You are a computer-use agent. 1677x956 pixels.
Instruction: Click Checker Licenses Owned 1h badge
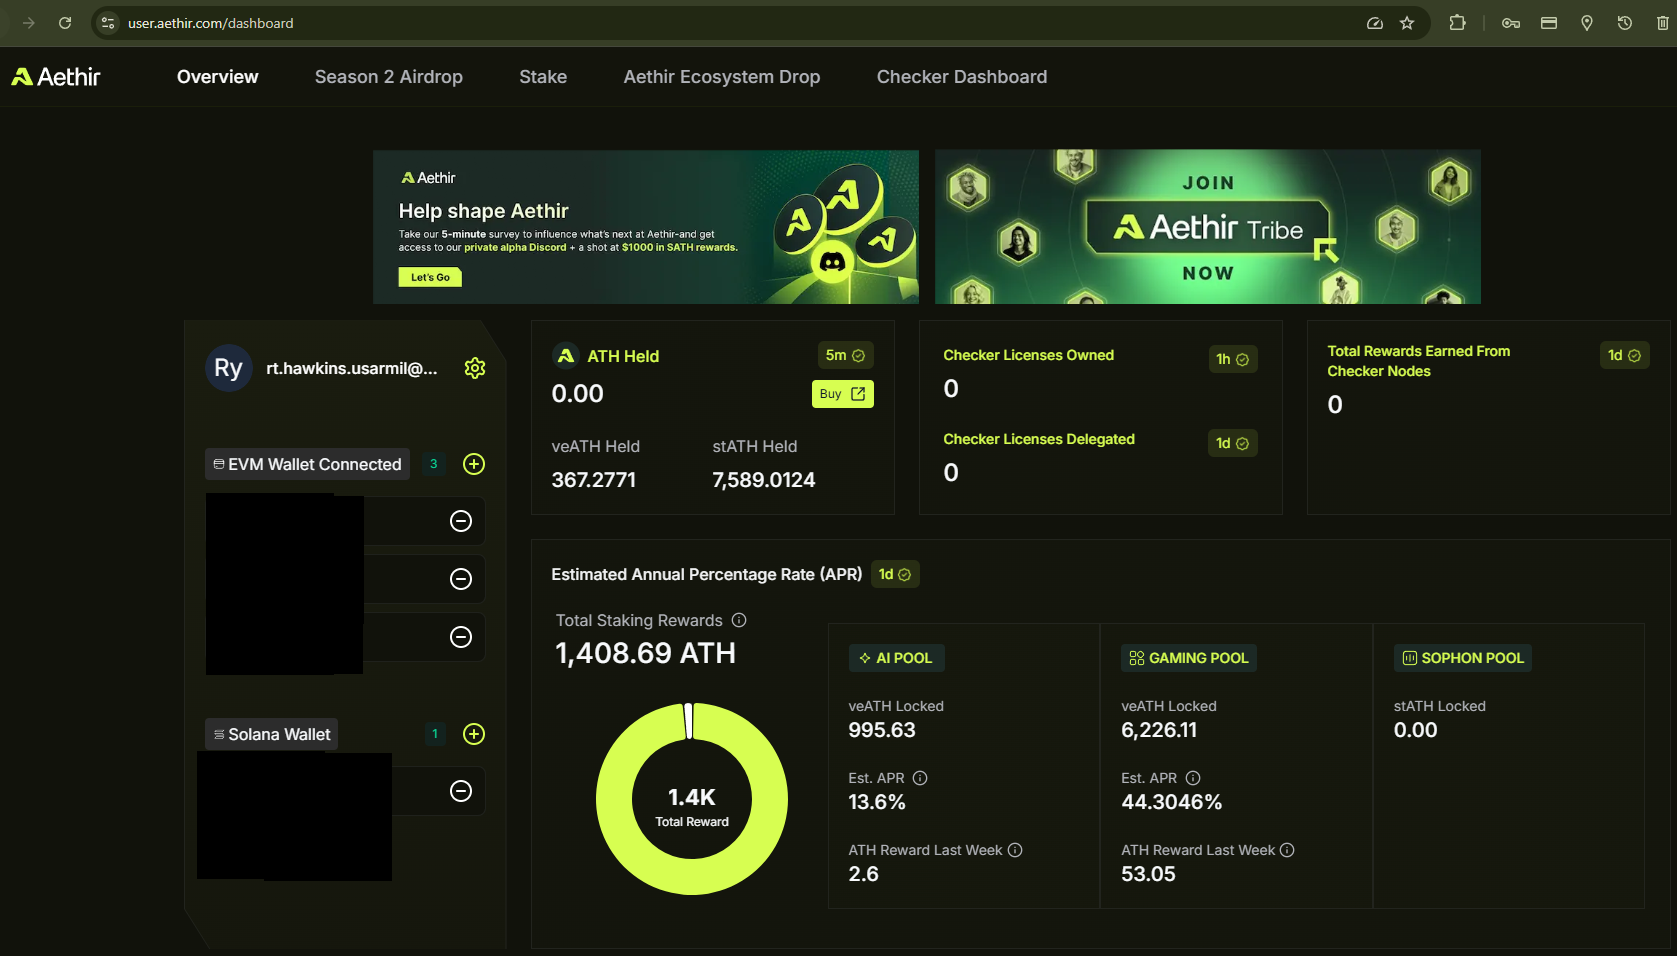(x=1232, y=359)
